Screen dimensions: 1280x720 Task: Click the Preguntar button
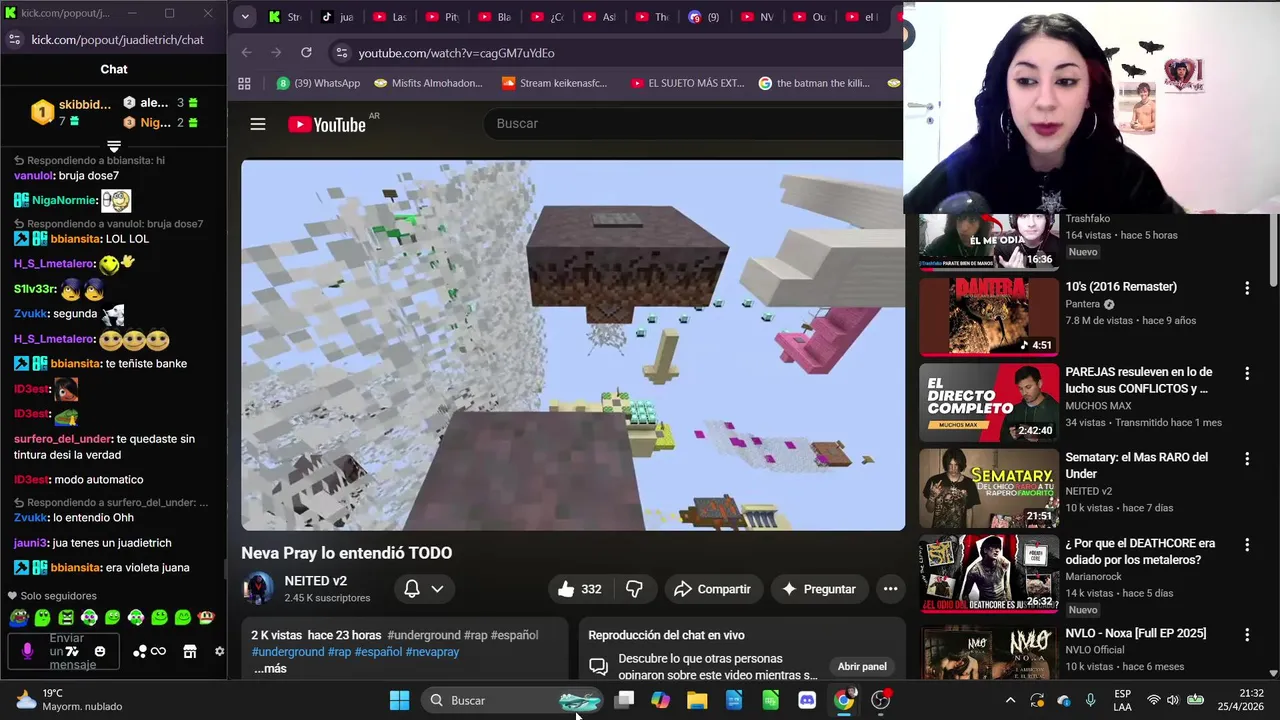click(x=819, y=589)
